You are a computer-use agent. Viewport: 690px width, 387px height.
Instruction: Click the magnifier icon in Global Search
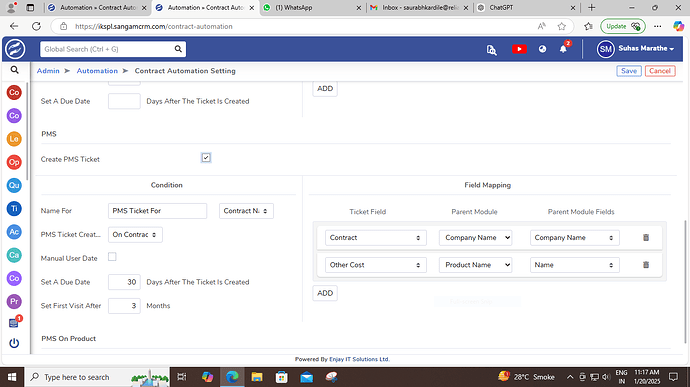tap(178, 49)
